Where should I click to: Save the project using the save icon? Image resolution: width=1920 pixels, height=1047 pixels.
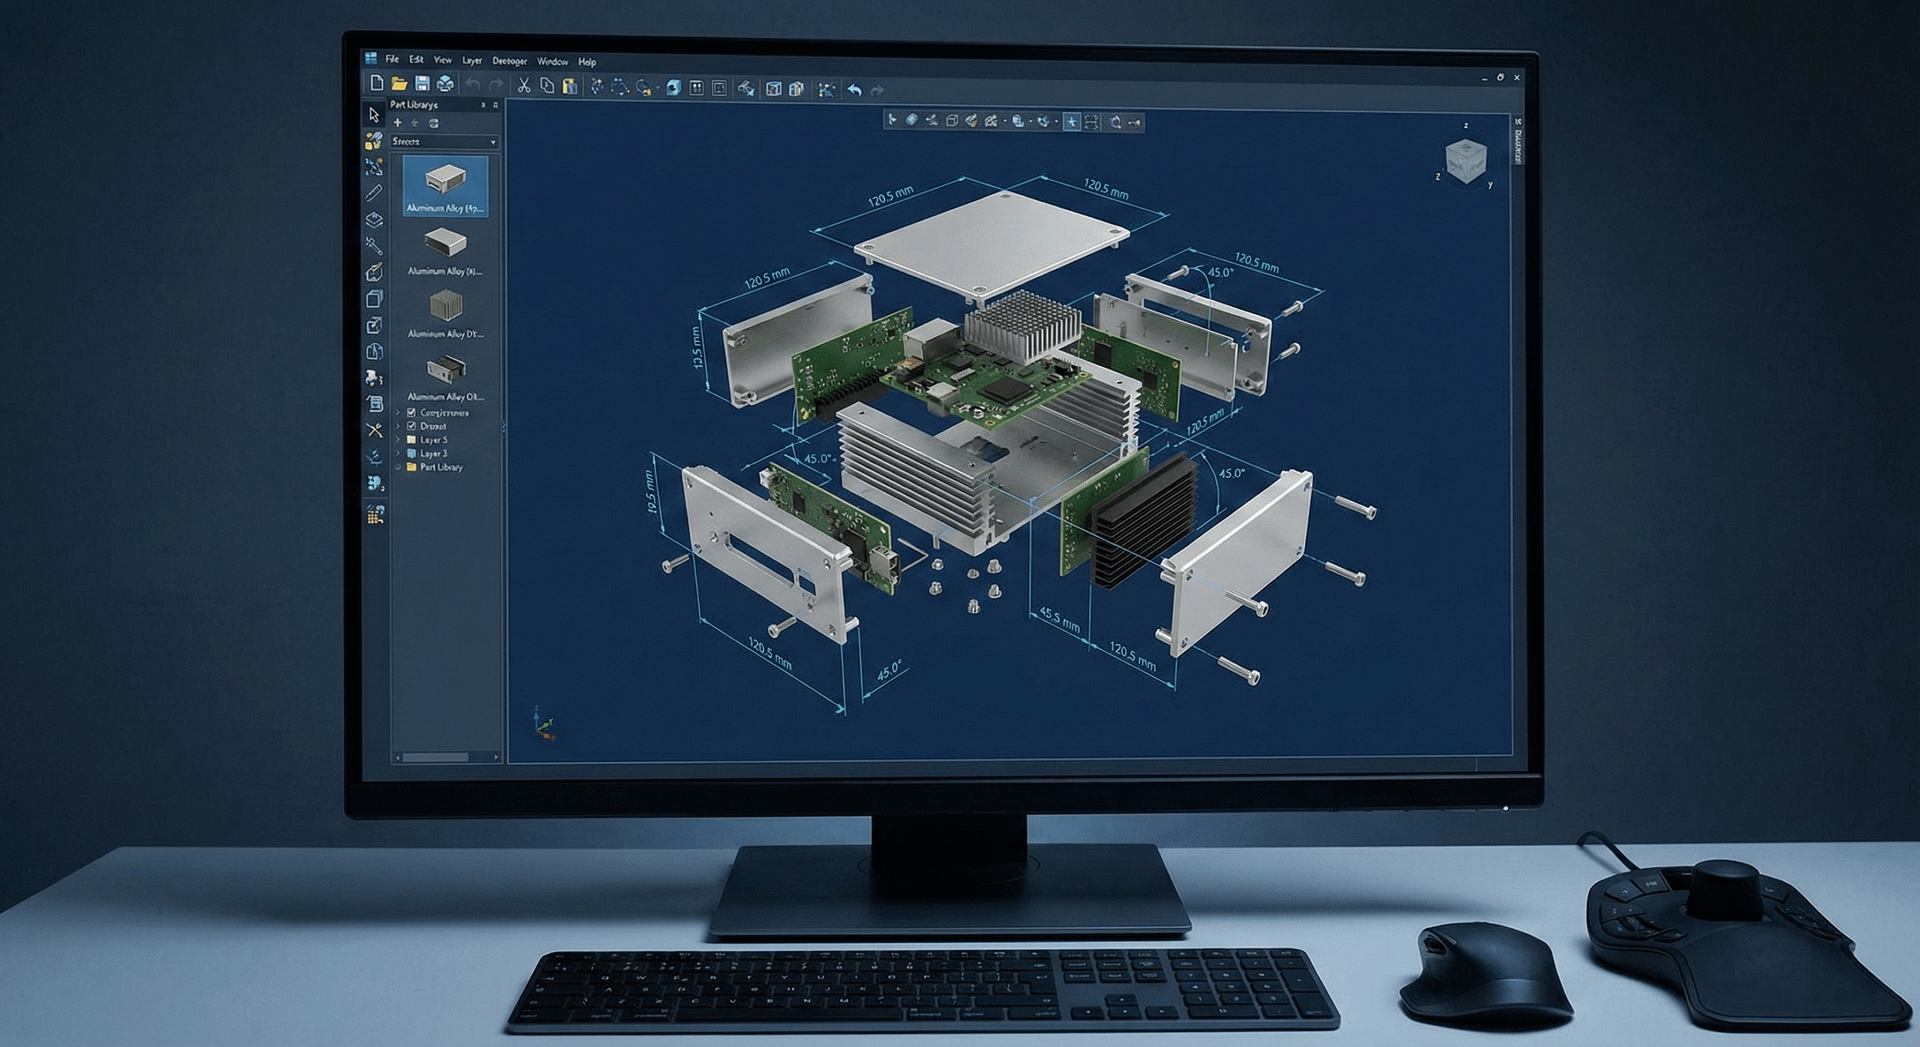(423, 84)
